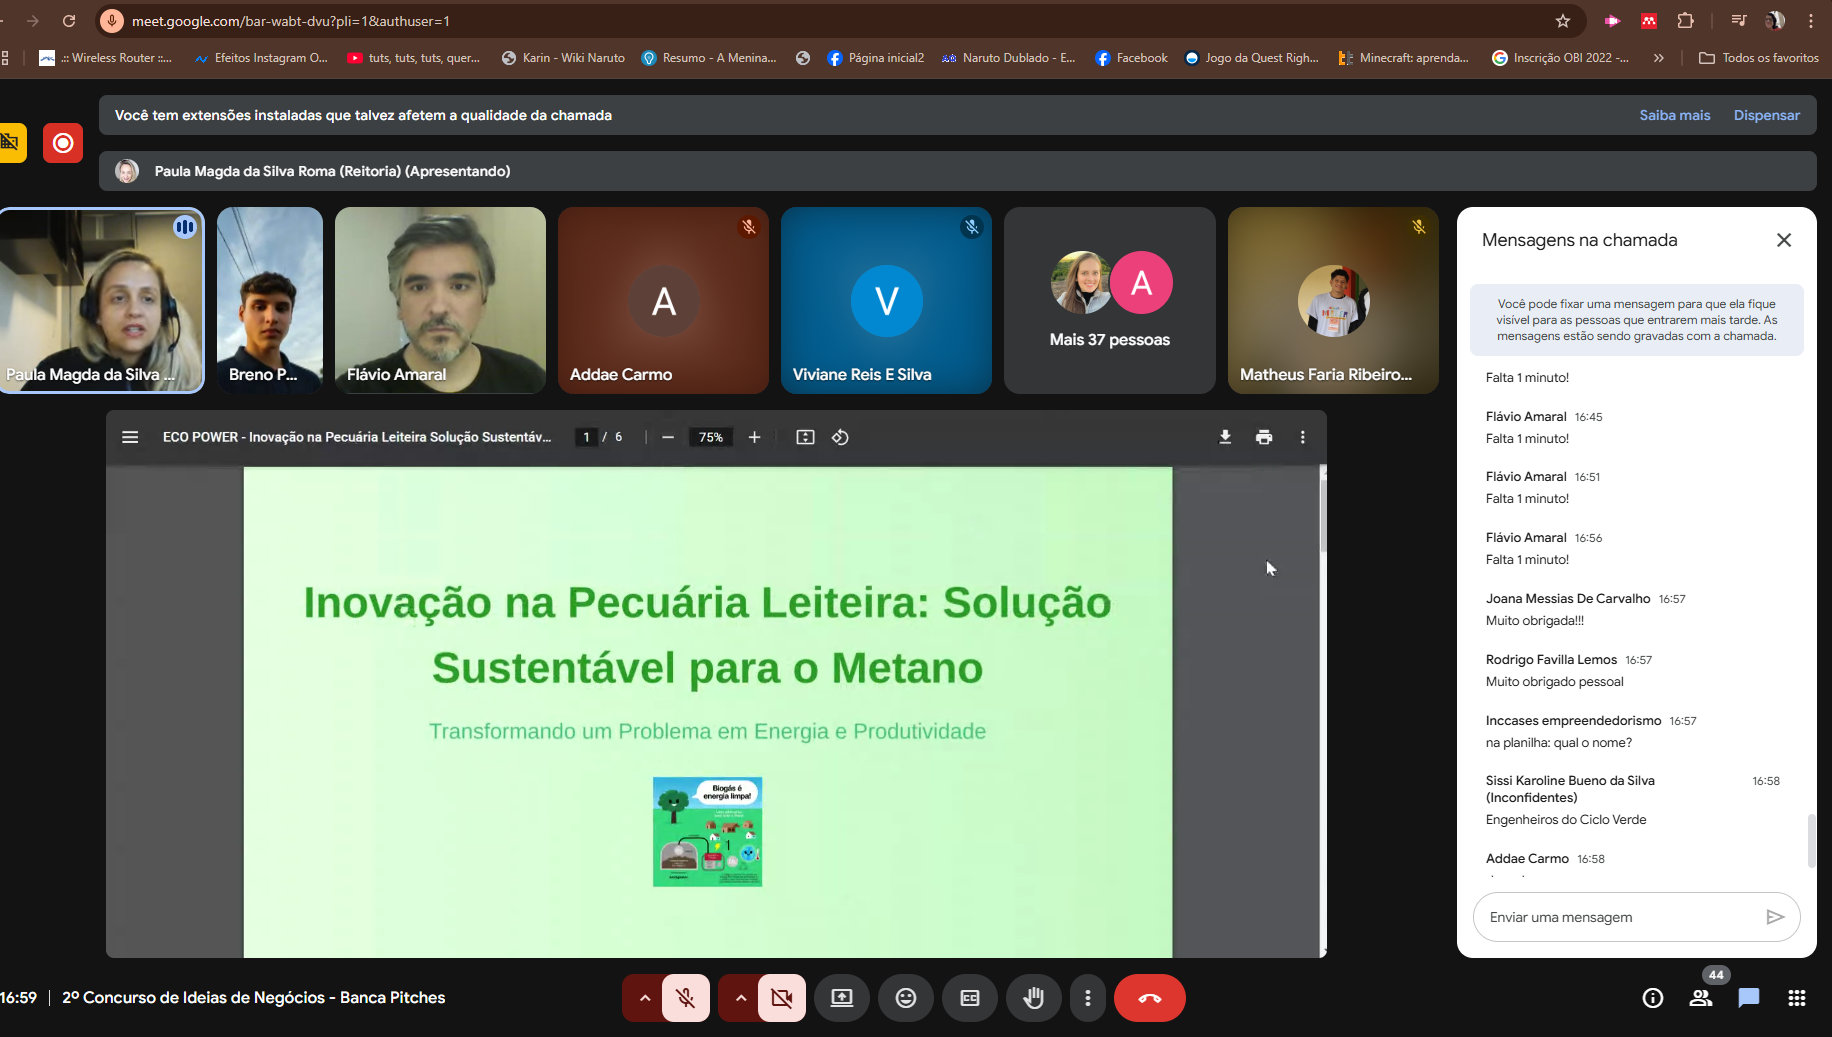Type in the Enviar uma mensagem field
Screen dimensions: 1832x1037
(1615, 917)
